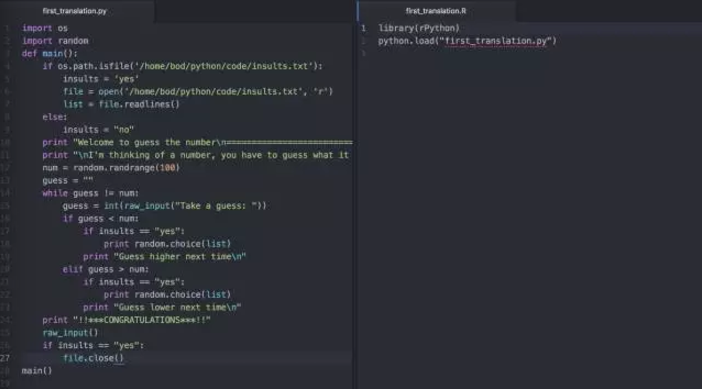
Task: Click the 'else:' line in Python file
Action: pyautogui.click(x=55, y=117)
